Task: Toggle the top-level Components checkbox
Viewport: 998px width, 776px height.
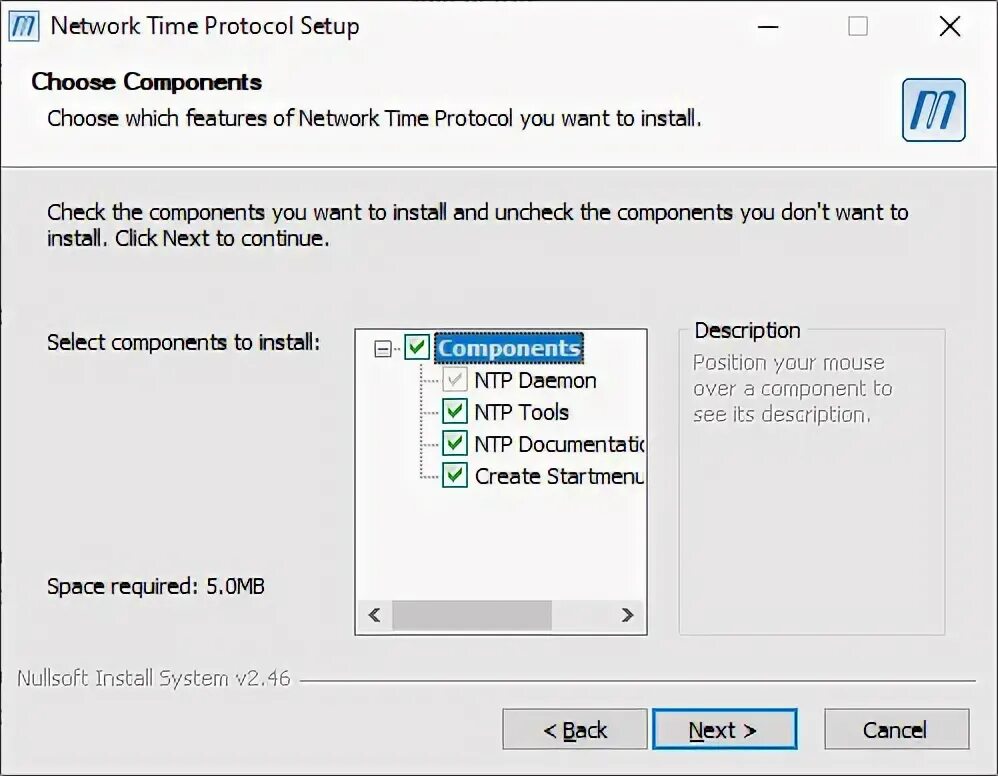Action: [x=417, y=348]
